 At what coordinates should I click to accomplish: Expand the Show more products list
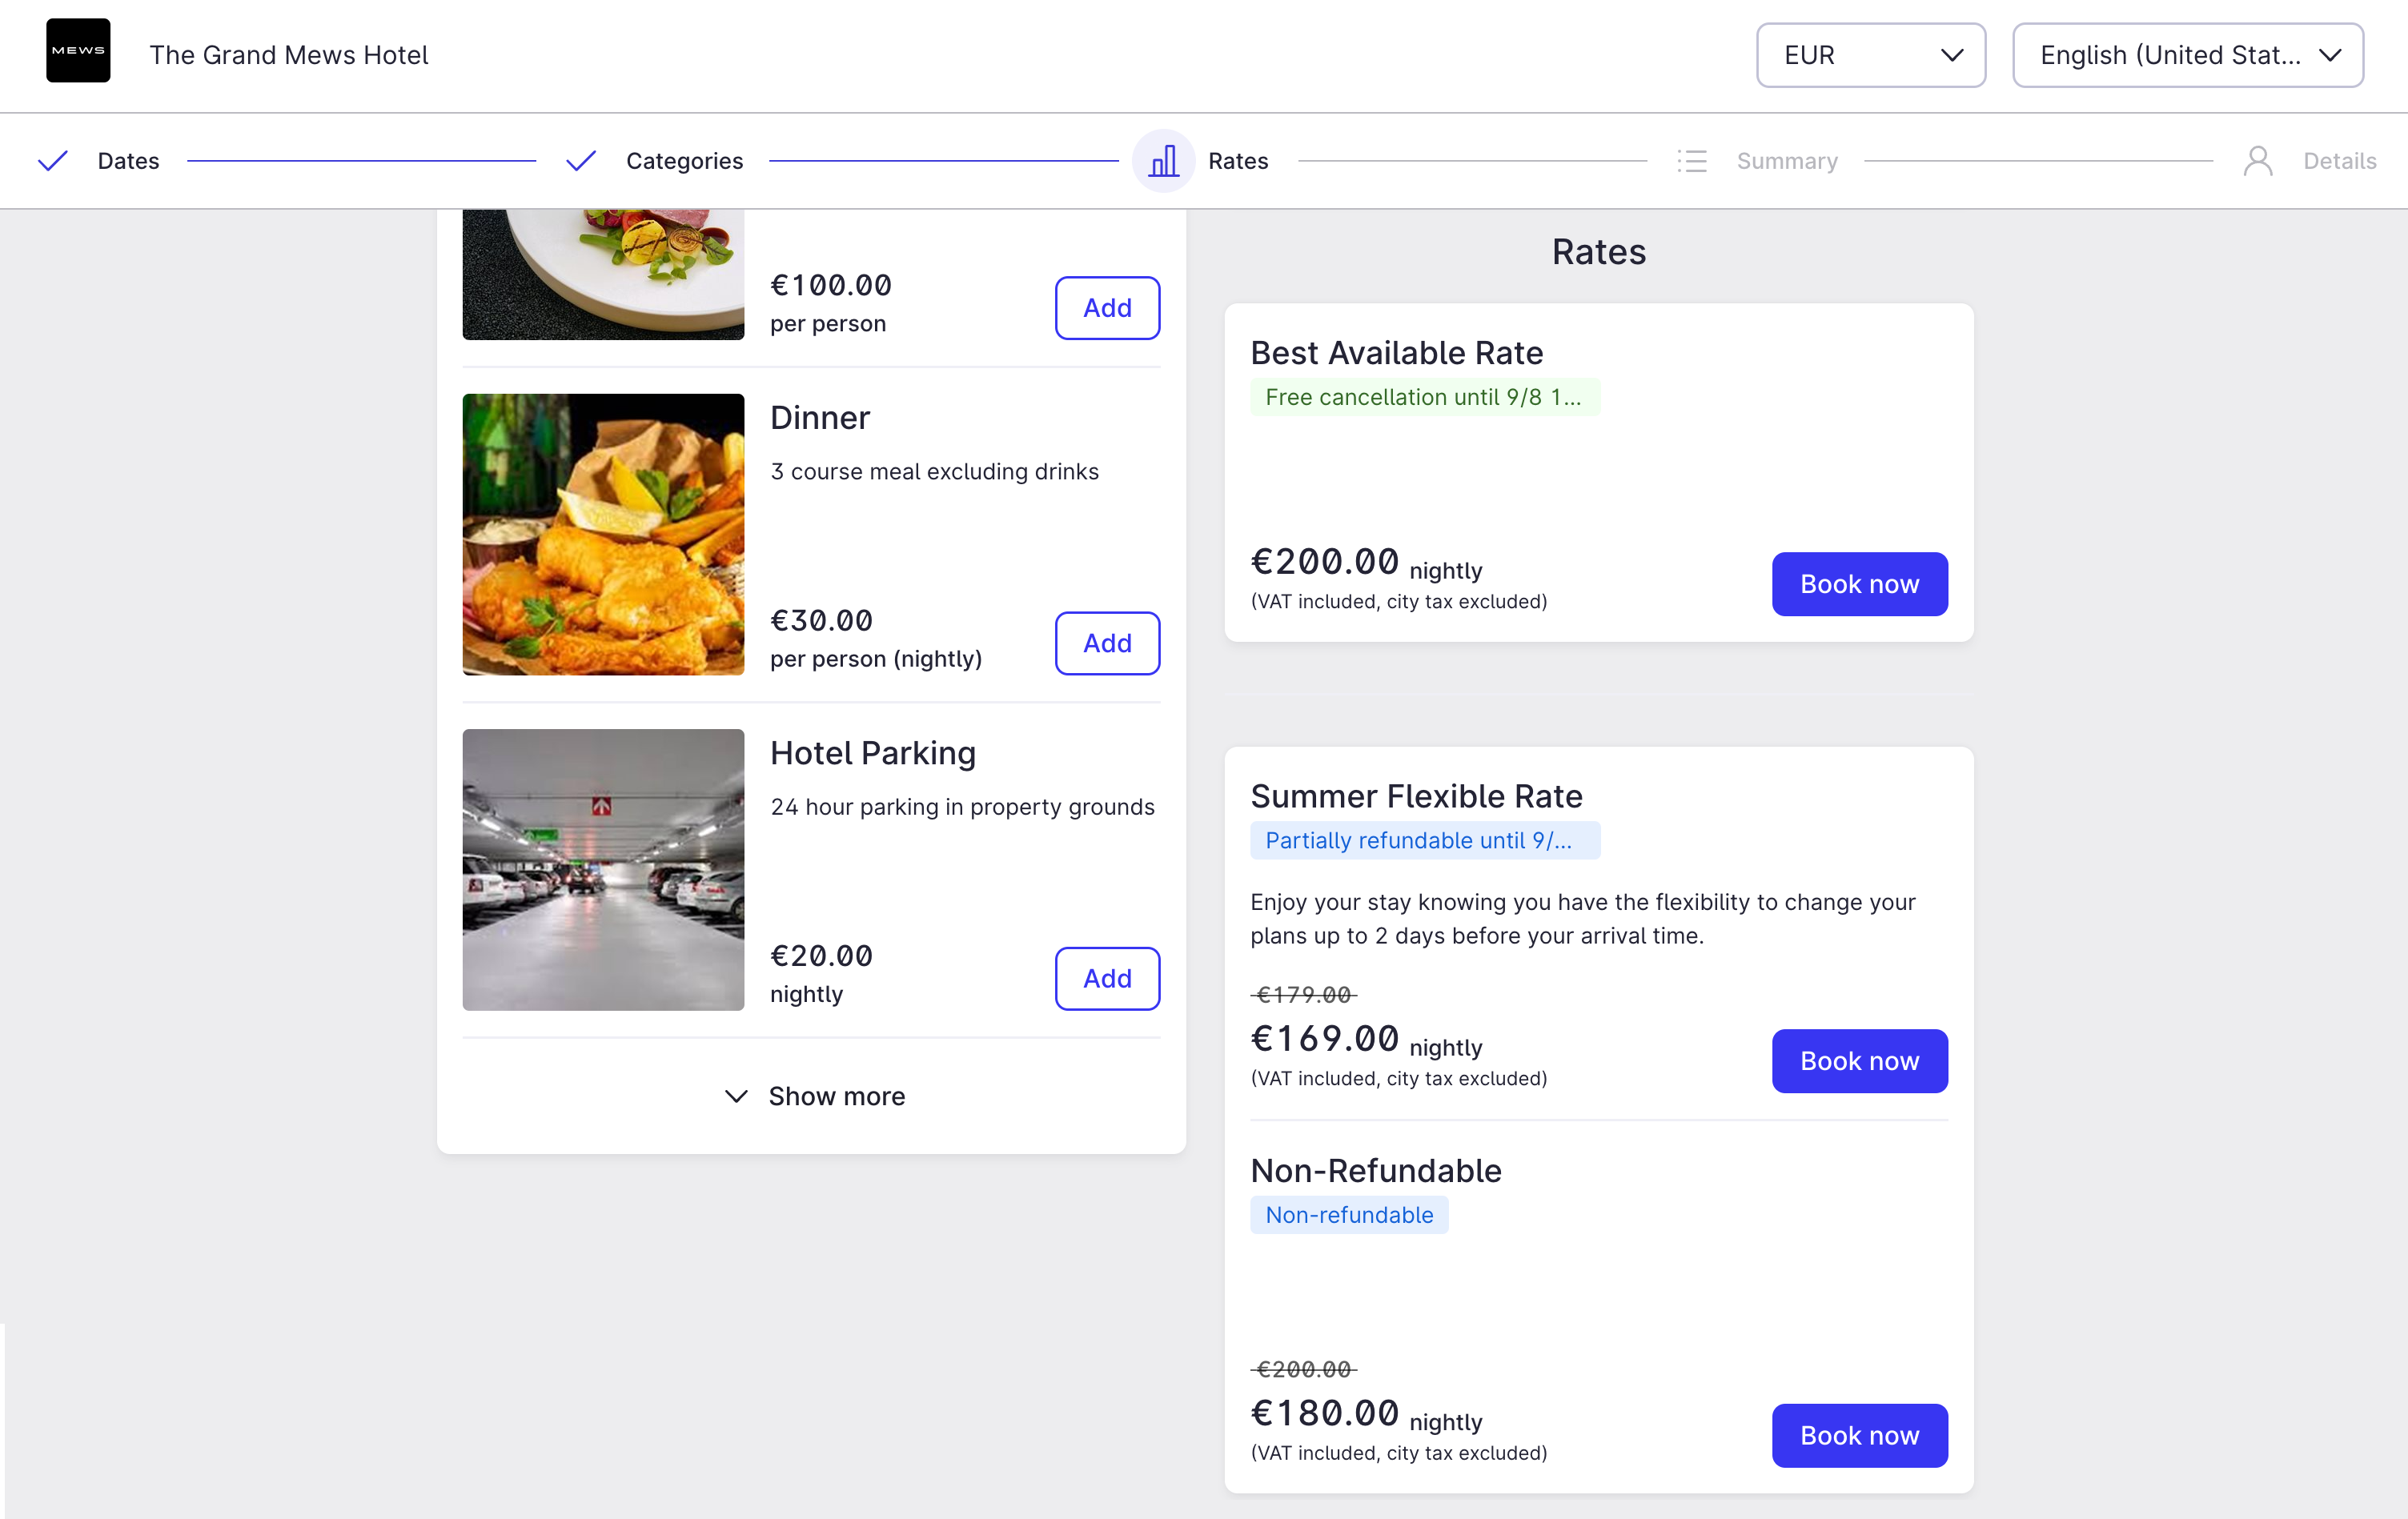click(x=813, y=1096)
